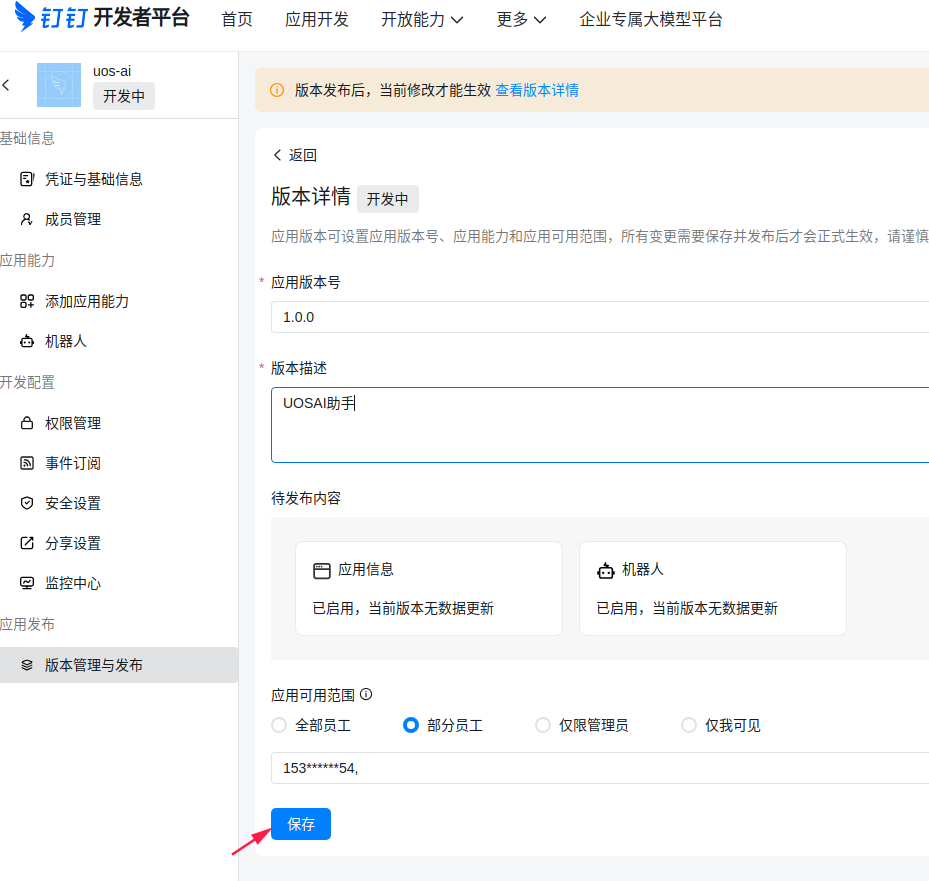Click the info icon beside 应用可用范围
This screenshot has width=929, height=881.
coord(366,694)
